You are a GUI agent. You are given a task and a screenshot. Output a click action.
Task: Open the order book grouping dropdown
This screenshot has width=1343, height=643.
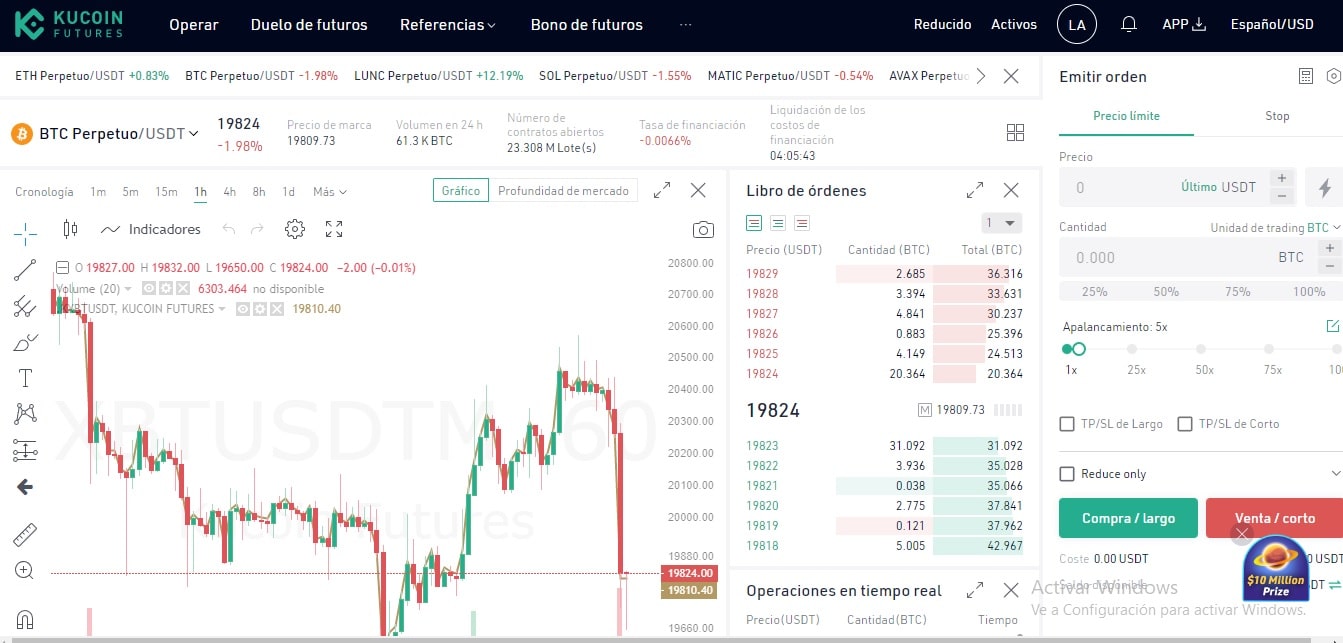[1001, 223]
